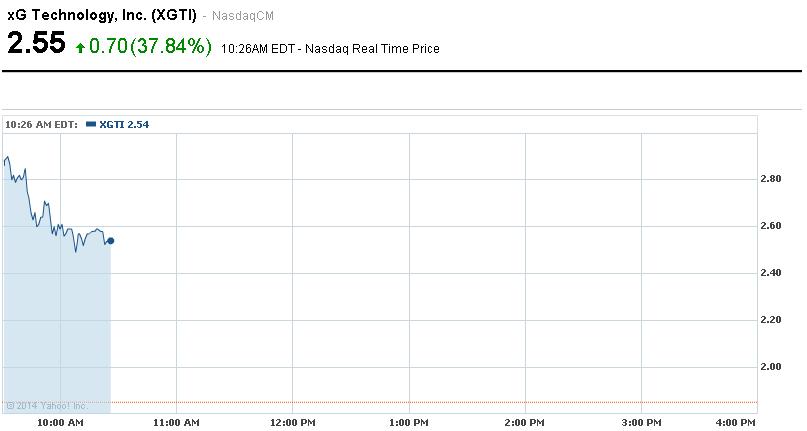
Task: Click the 12:00 PM time axis label
Action: 292,423
